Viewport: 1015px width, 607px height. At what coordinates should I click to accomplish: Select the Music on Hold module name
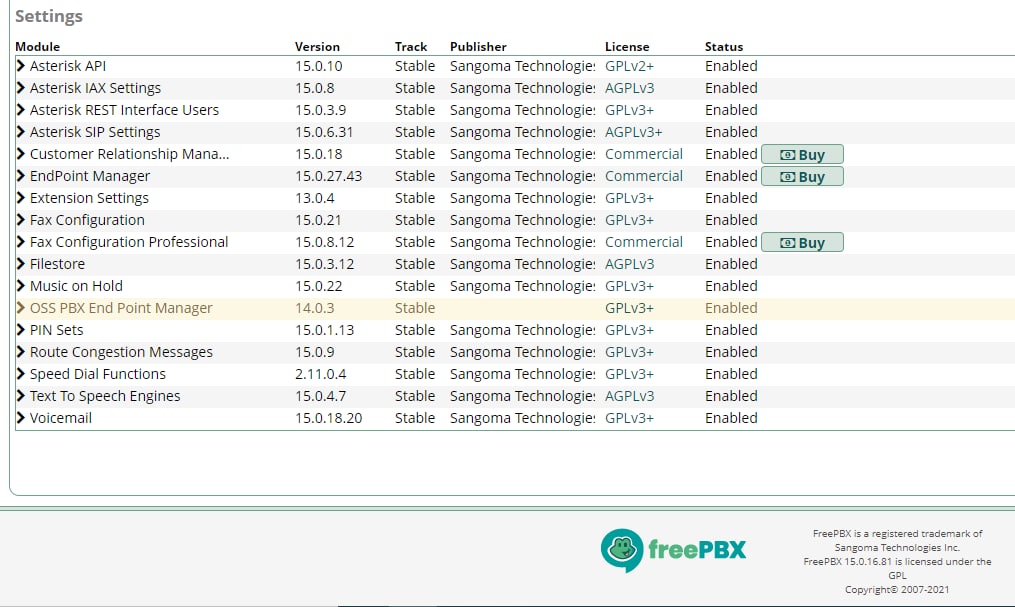76,286
